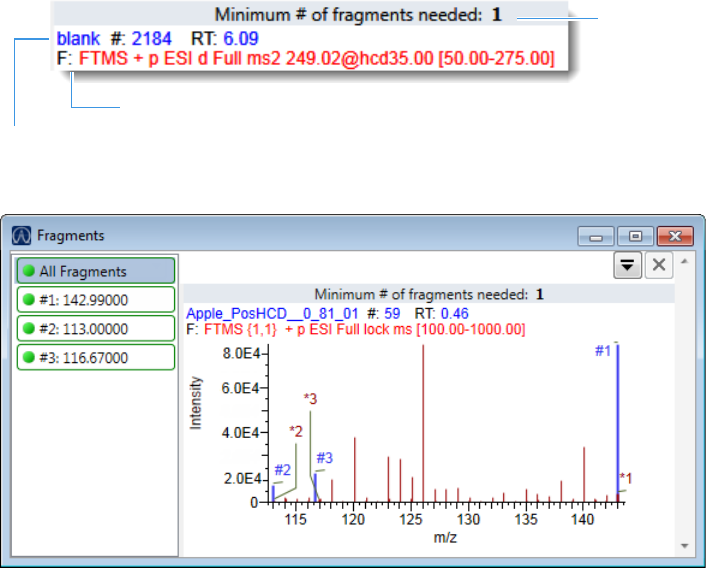Click the m/z axis label
Viewport: 706px width, 568px height.
(445, 538)
